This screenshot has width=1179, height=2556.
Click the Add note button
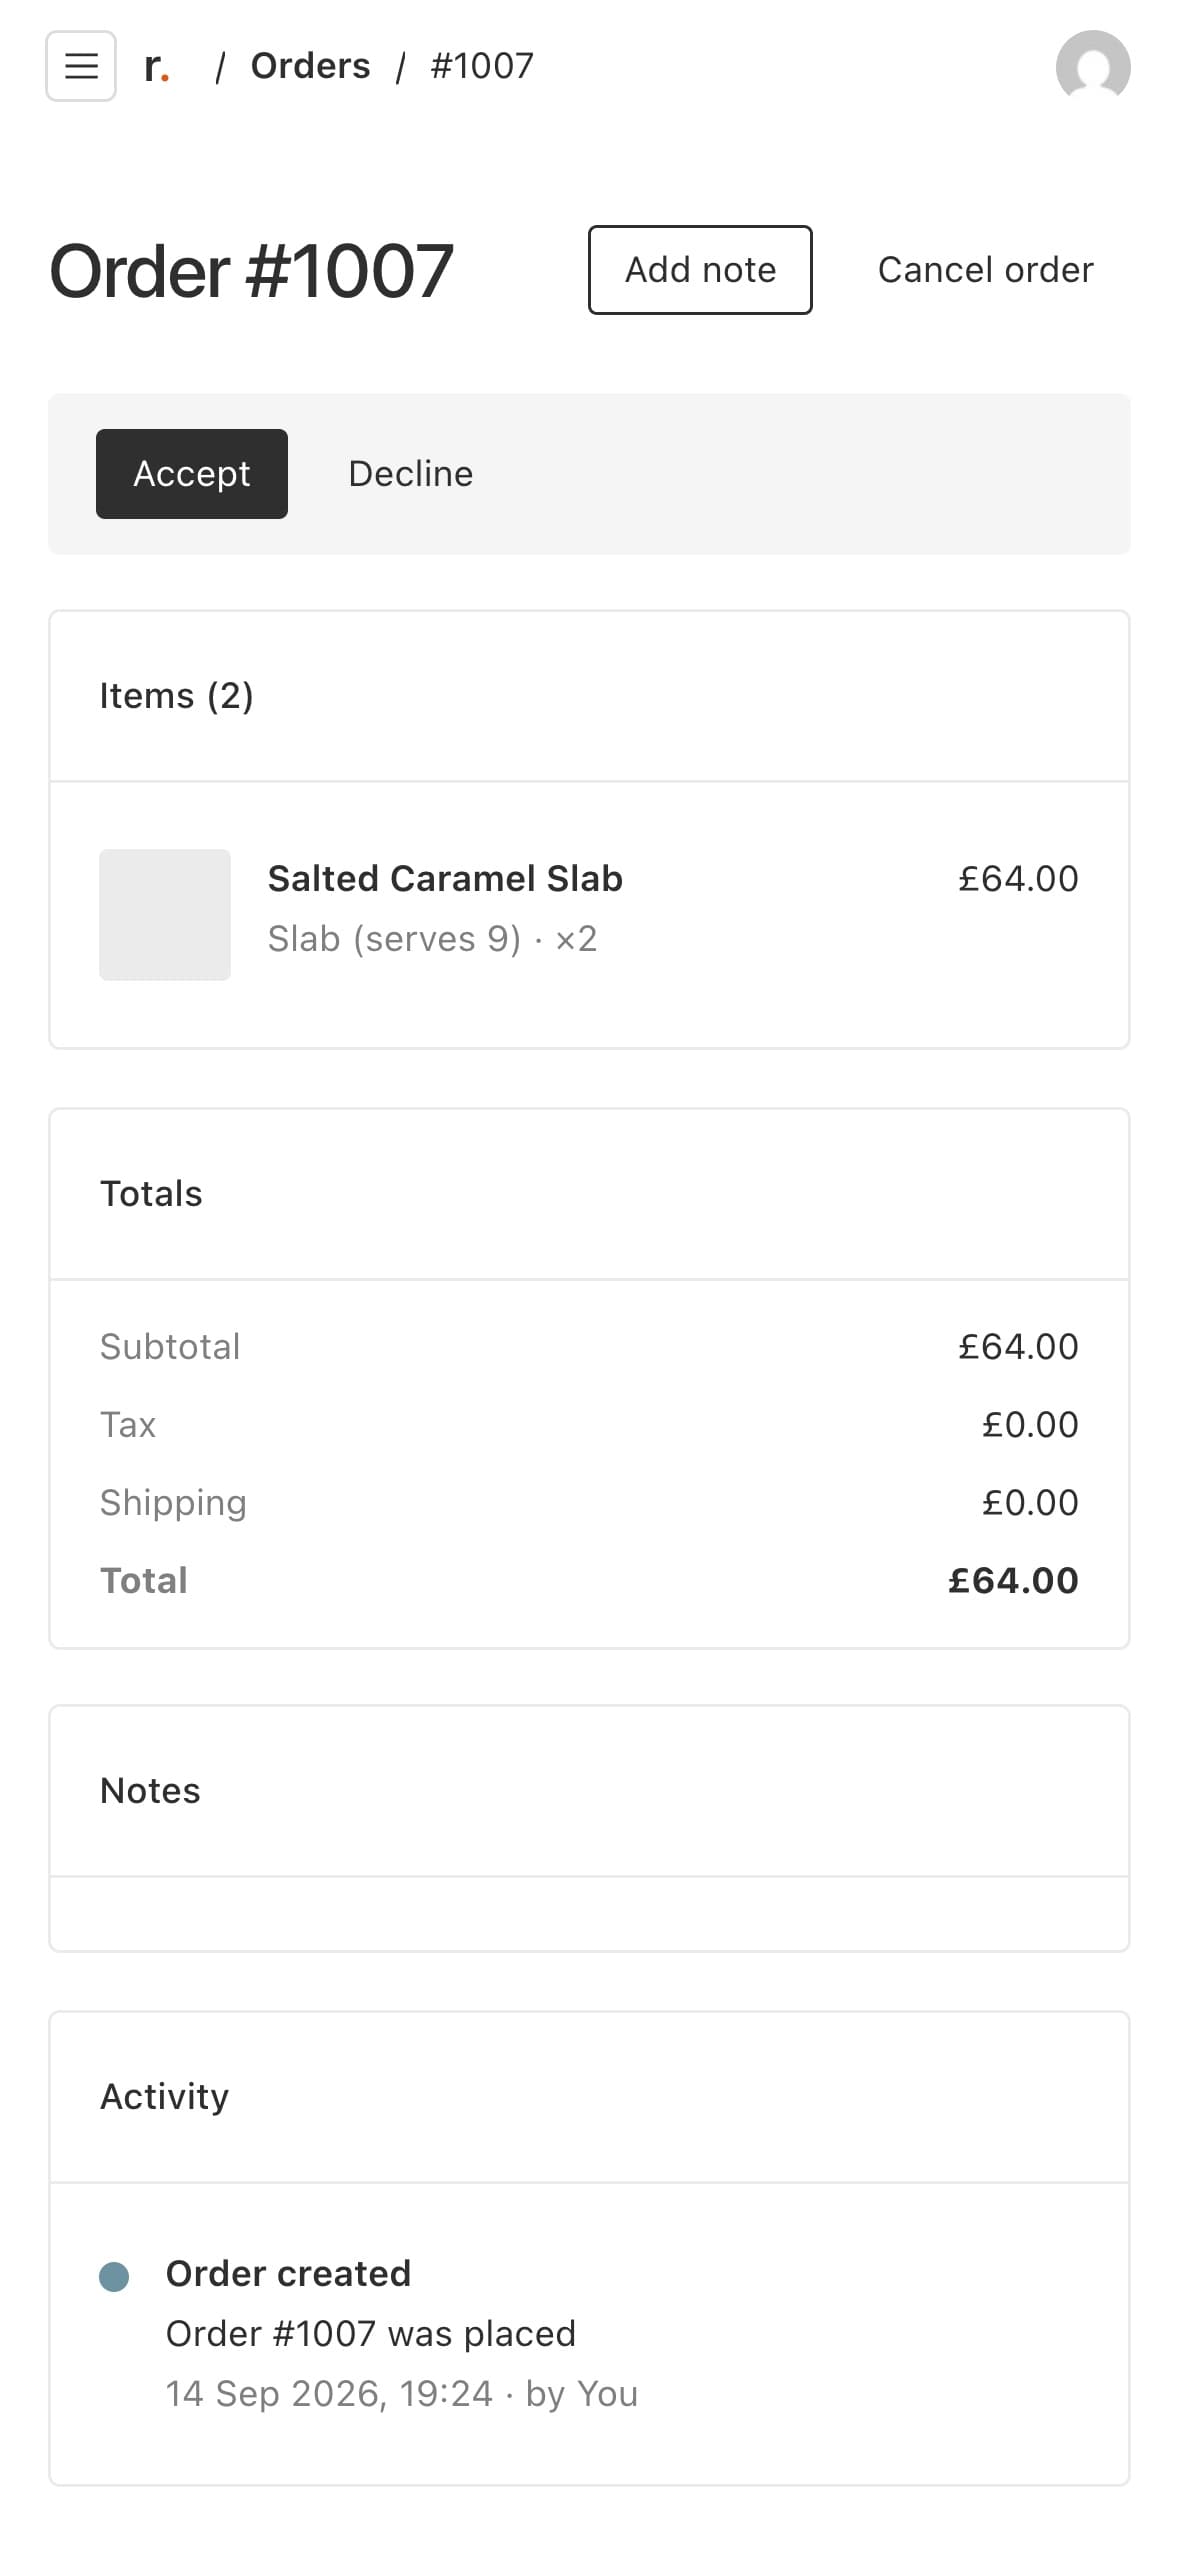pyautogui.click(x=700, y=270)
